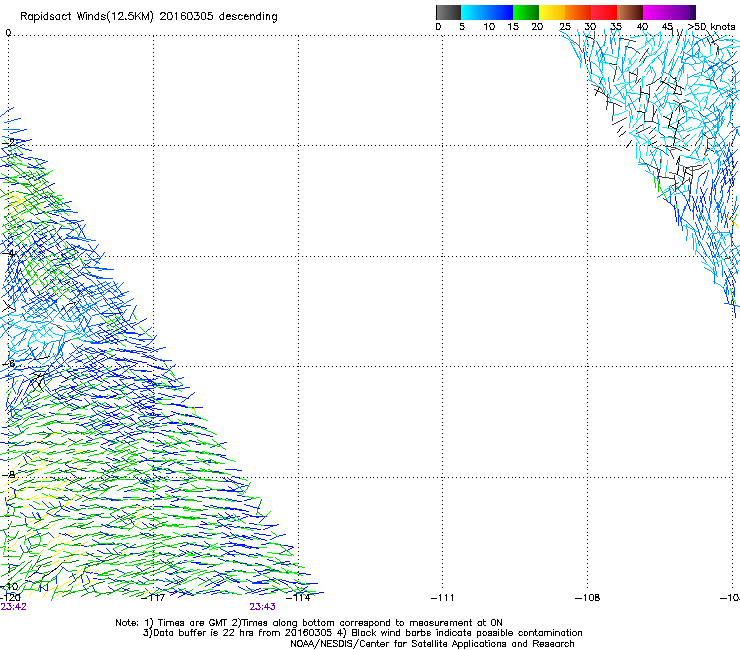
Task: Click the '-6' latitude axis label
Action: (8, 364)
